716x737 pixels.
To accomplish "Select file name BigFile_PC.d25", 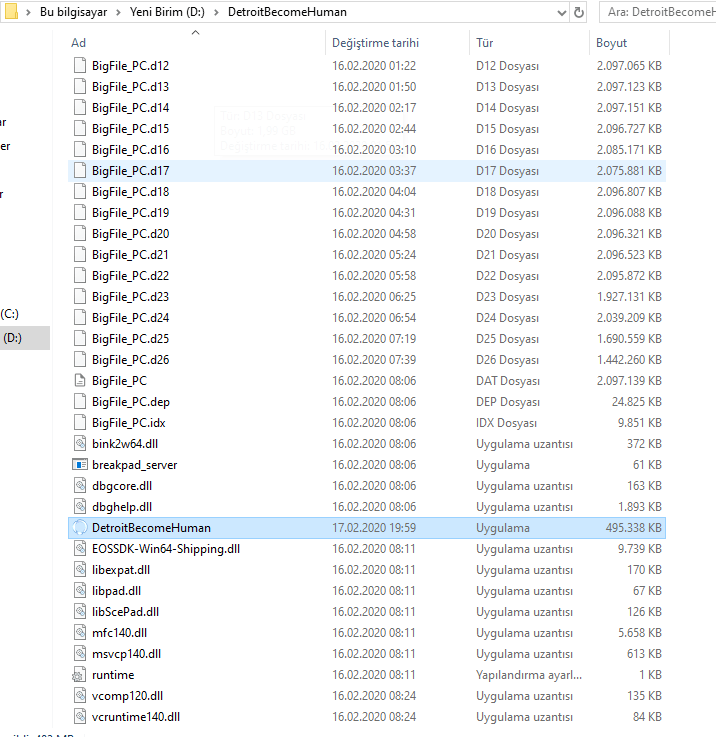I will click(x=130, y=339).
